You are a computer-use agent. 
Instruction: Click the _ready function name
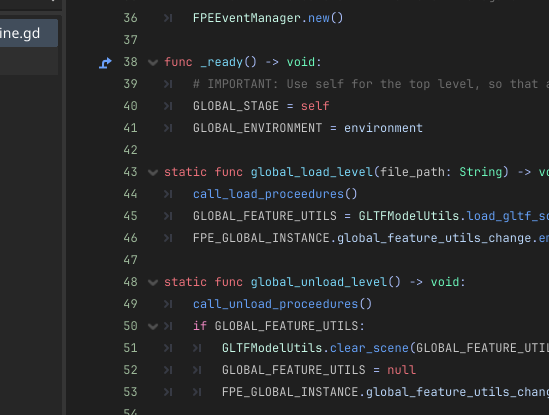(222, 62)
